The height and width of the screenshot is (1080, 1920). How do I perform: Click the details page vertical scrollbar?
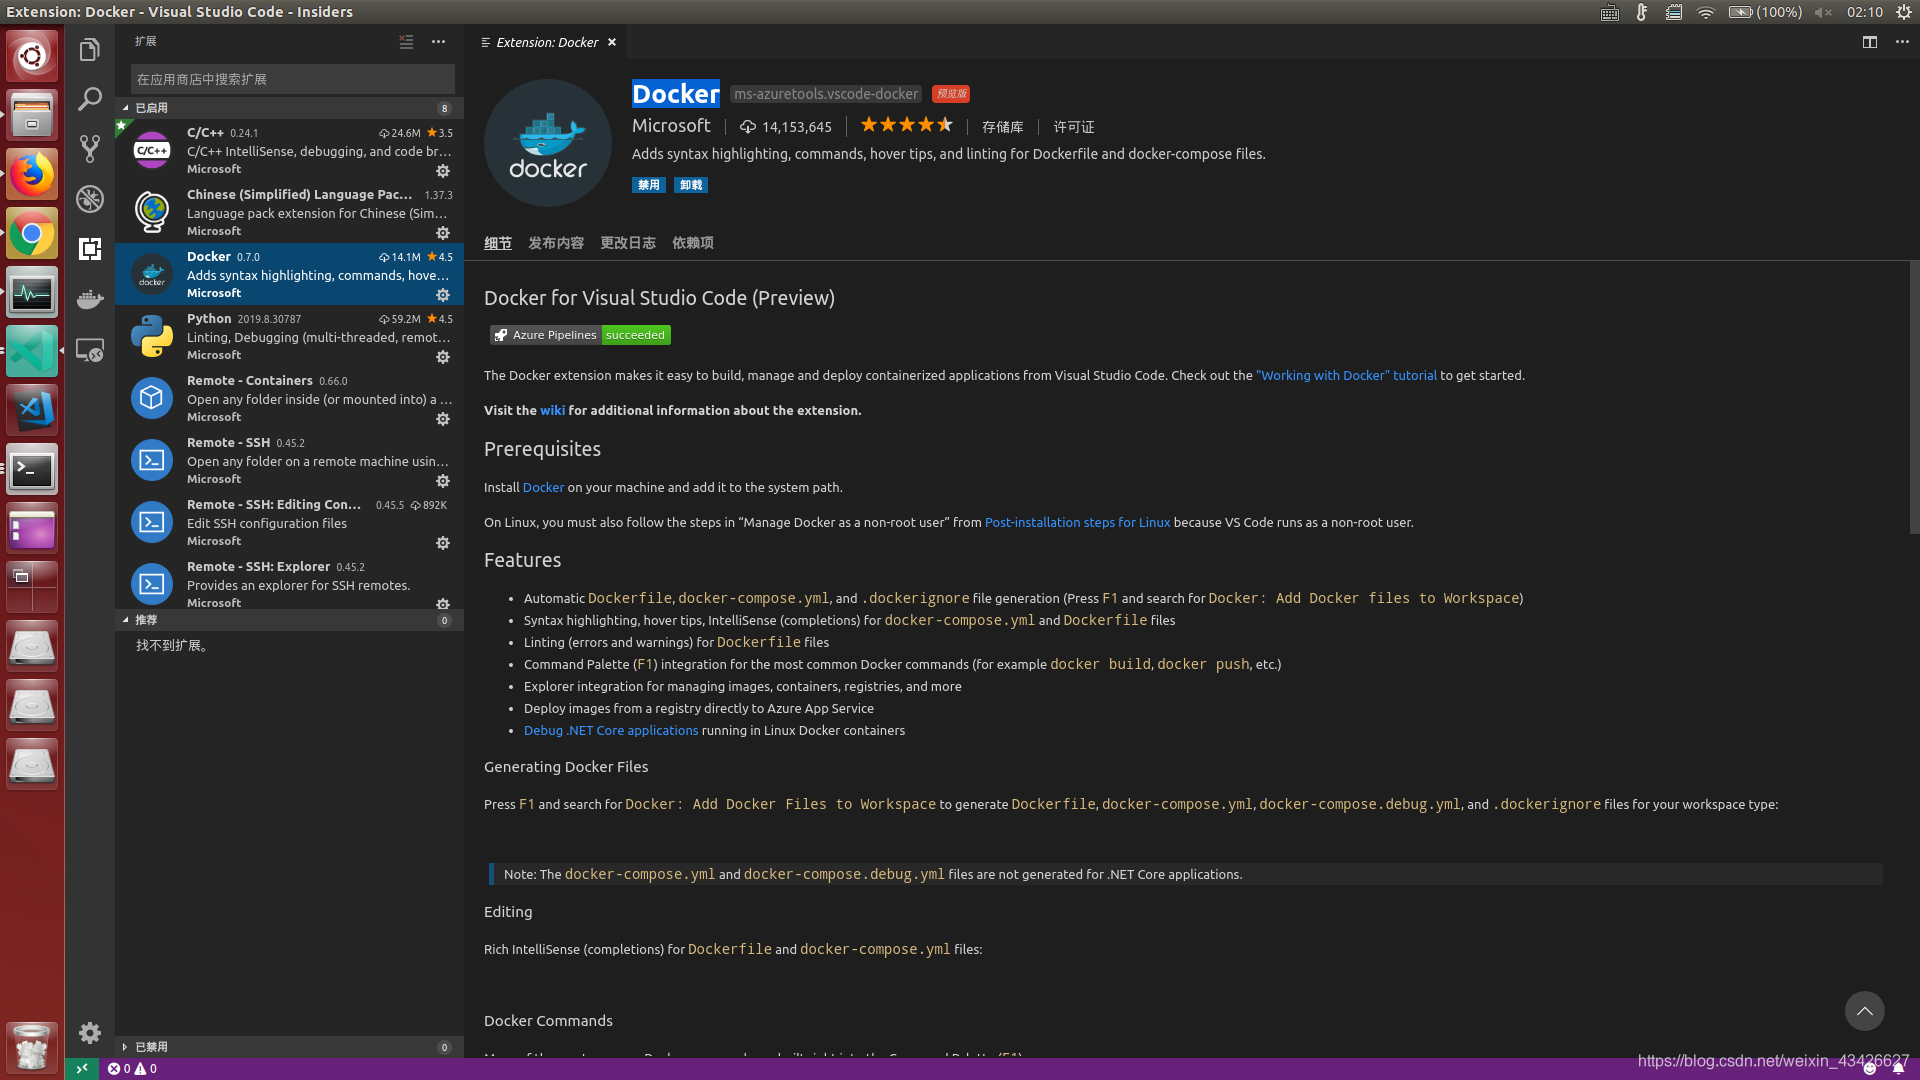tap(1914, 398)
